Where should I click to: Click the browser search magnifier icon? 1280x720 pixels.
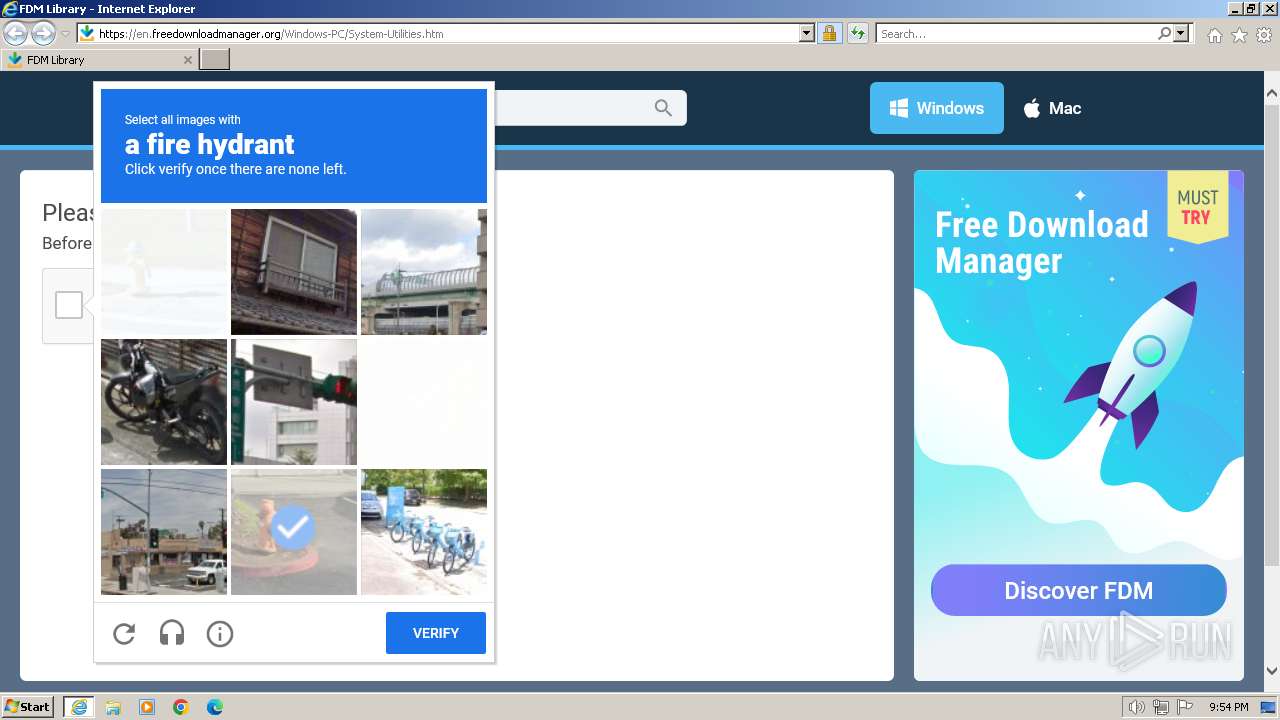pos(1164,33)
